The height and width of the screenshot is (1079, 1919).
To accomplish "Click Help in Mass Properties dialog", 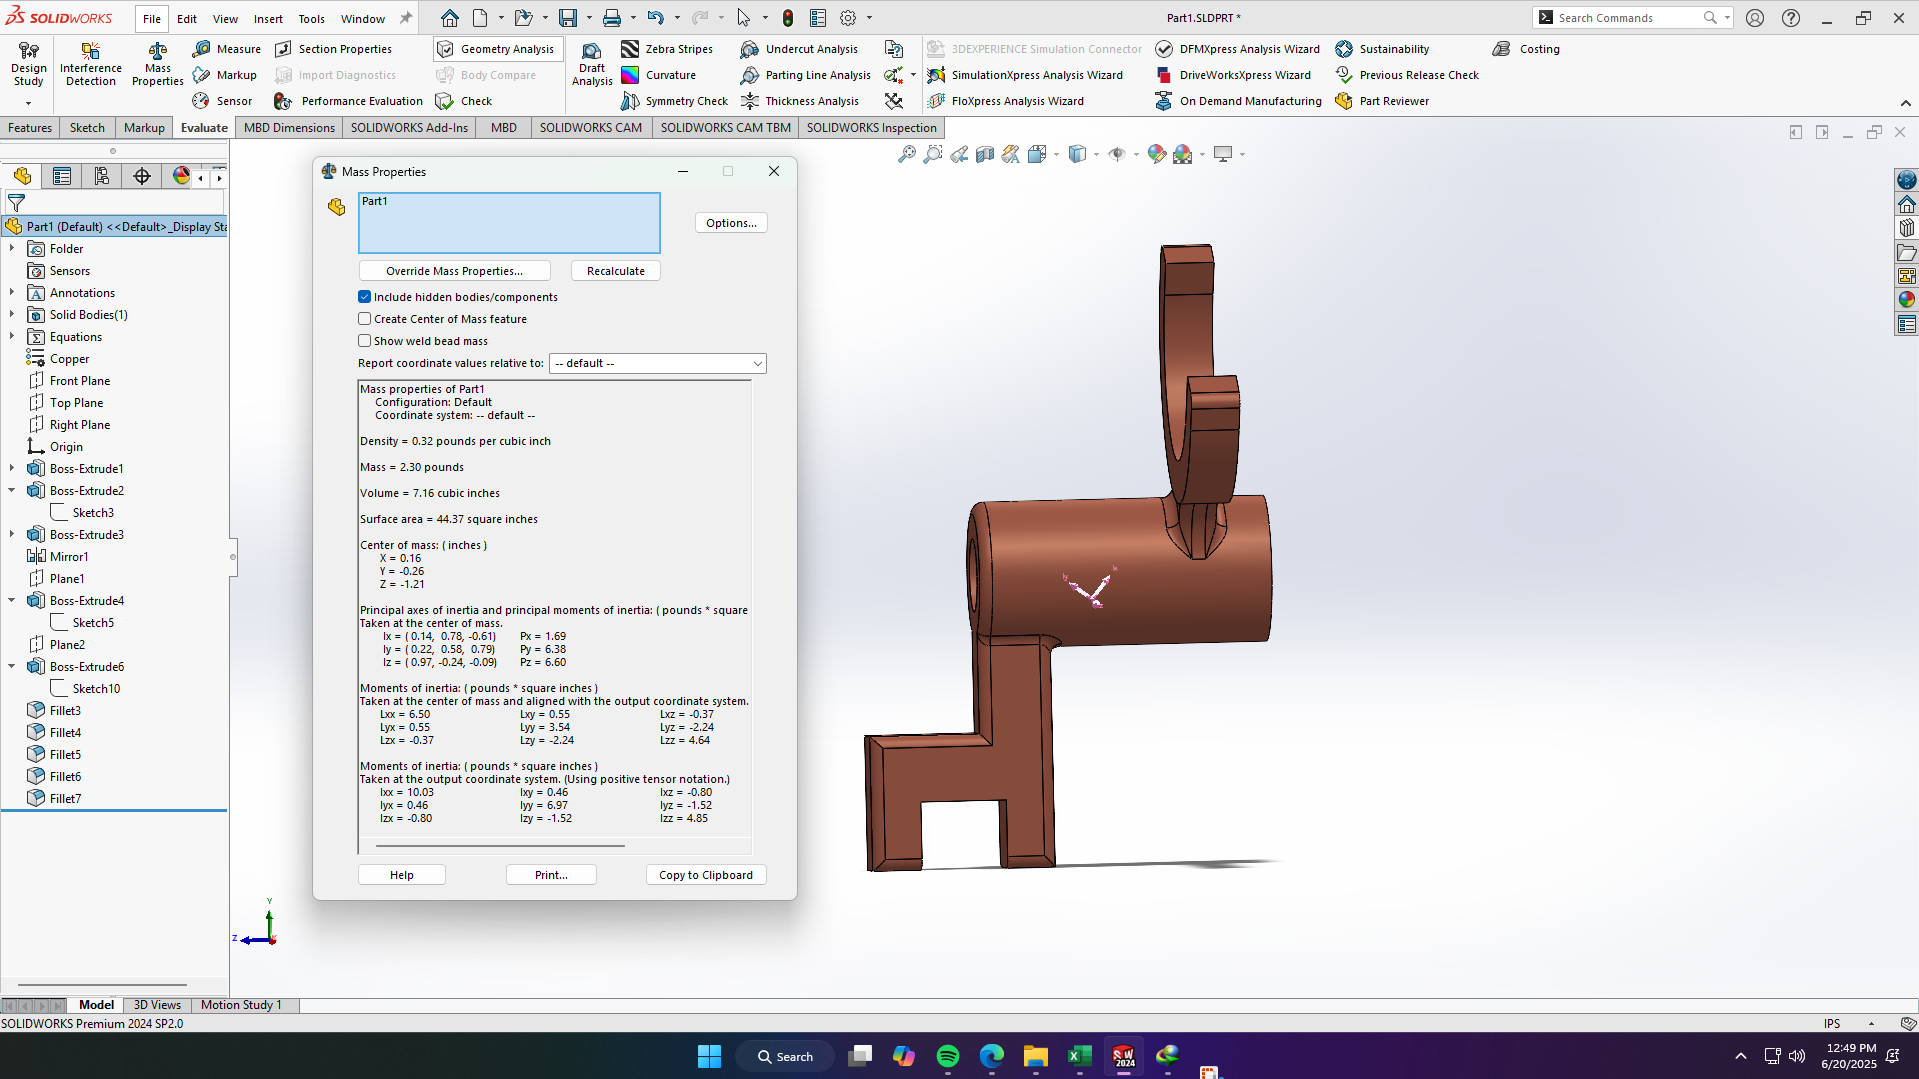I will (x=402, y=875).
